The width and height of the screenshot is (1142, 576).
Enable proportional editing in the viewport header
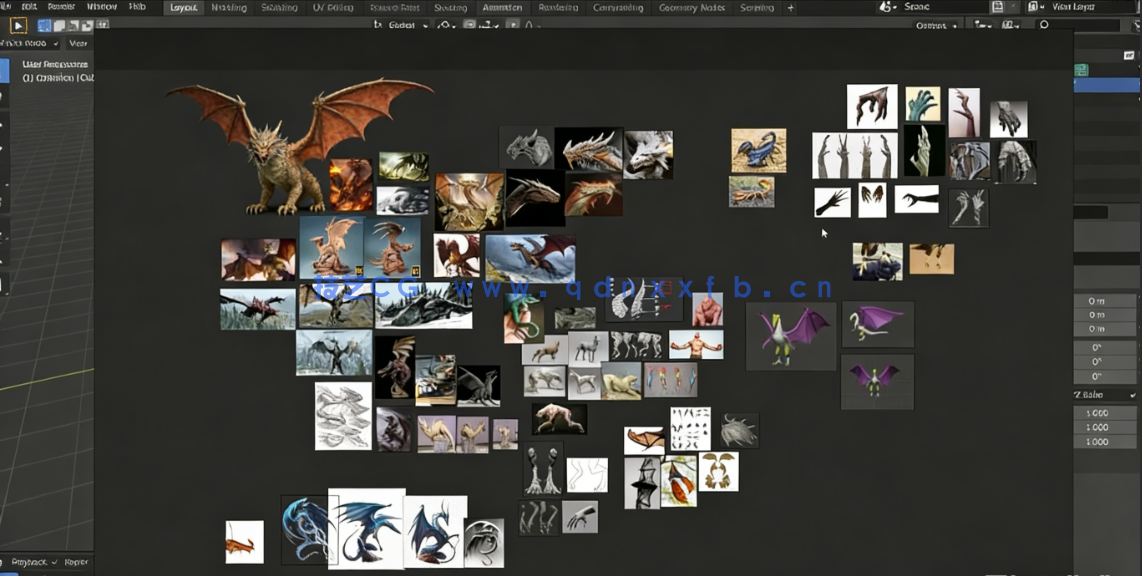470,25
